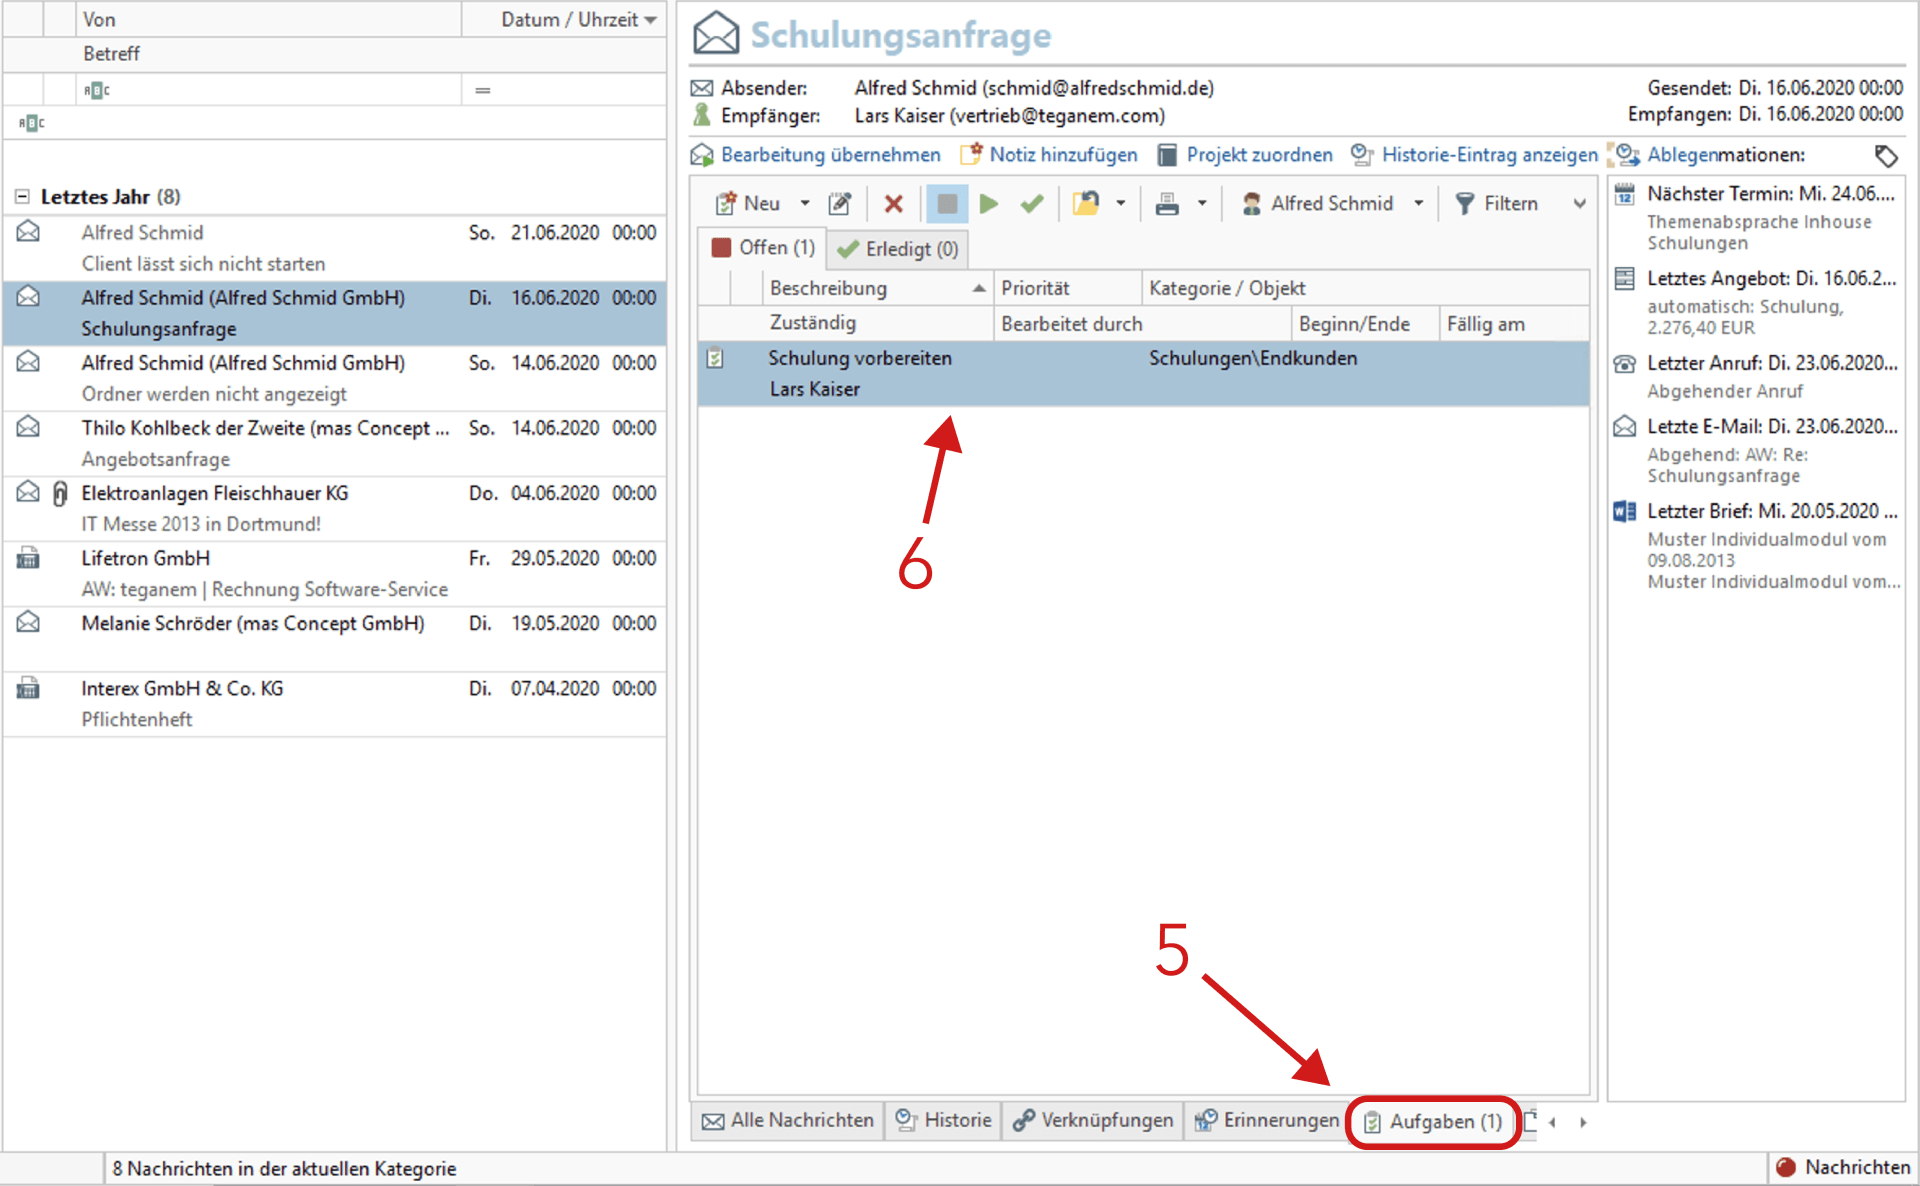Select the Filtern funnel icon
The height and width of the screenshot is (1186, 1920).
pos(1465,203)
